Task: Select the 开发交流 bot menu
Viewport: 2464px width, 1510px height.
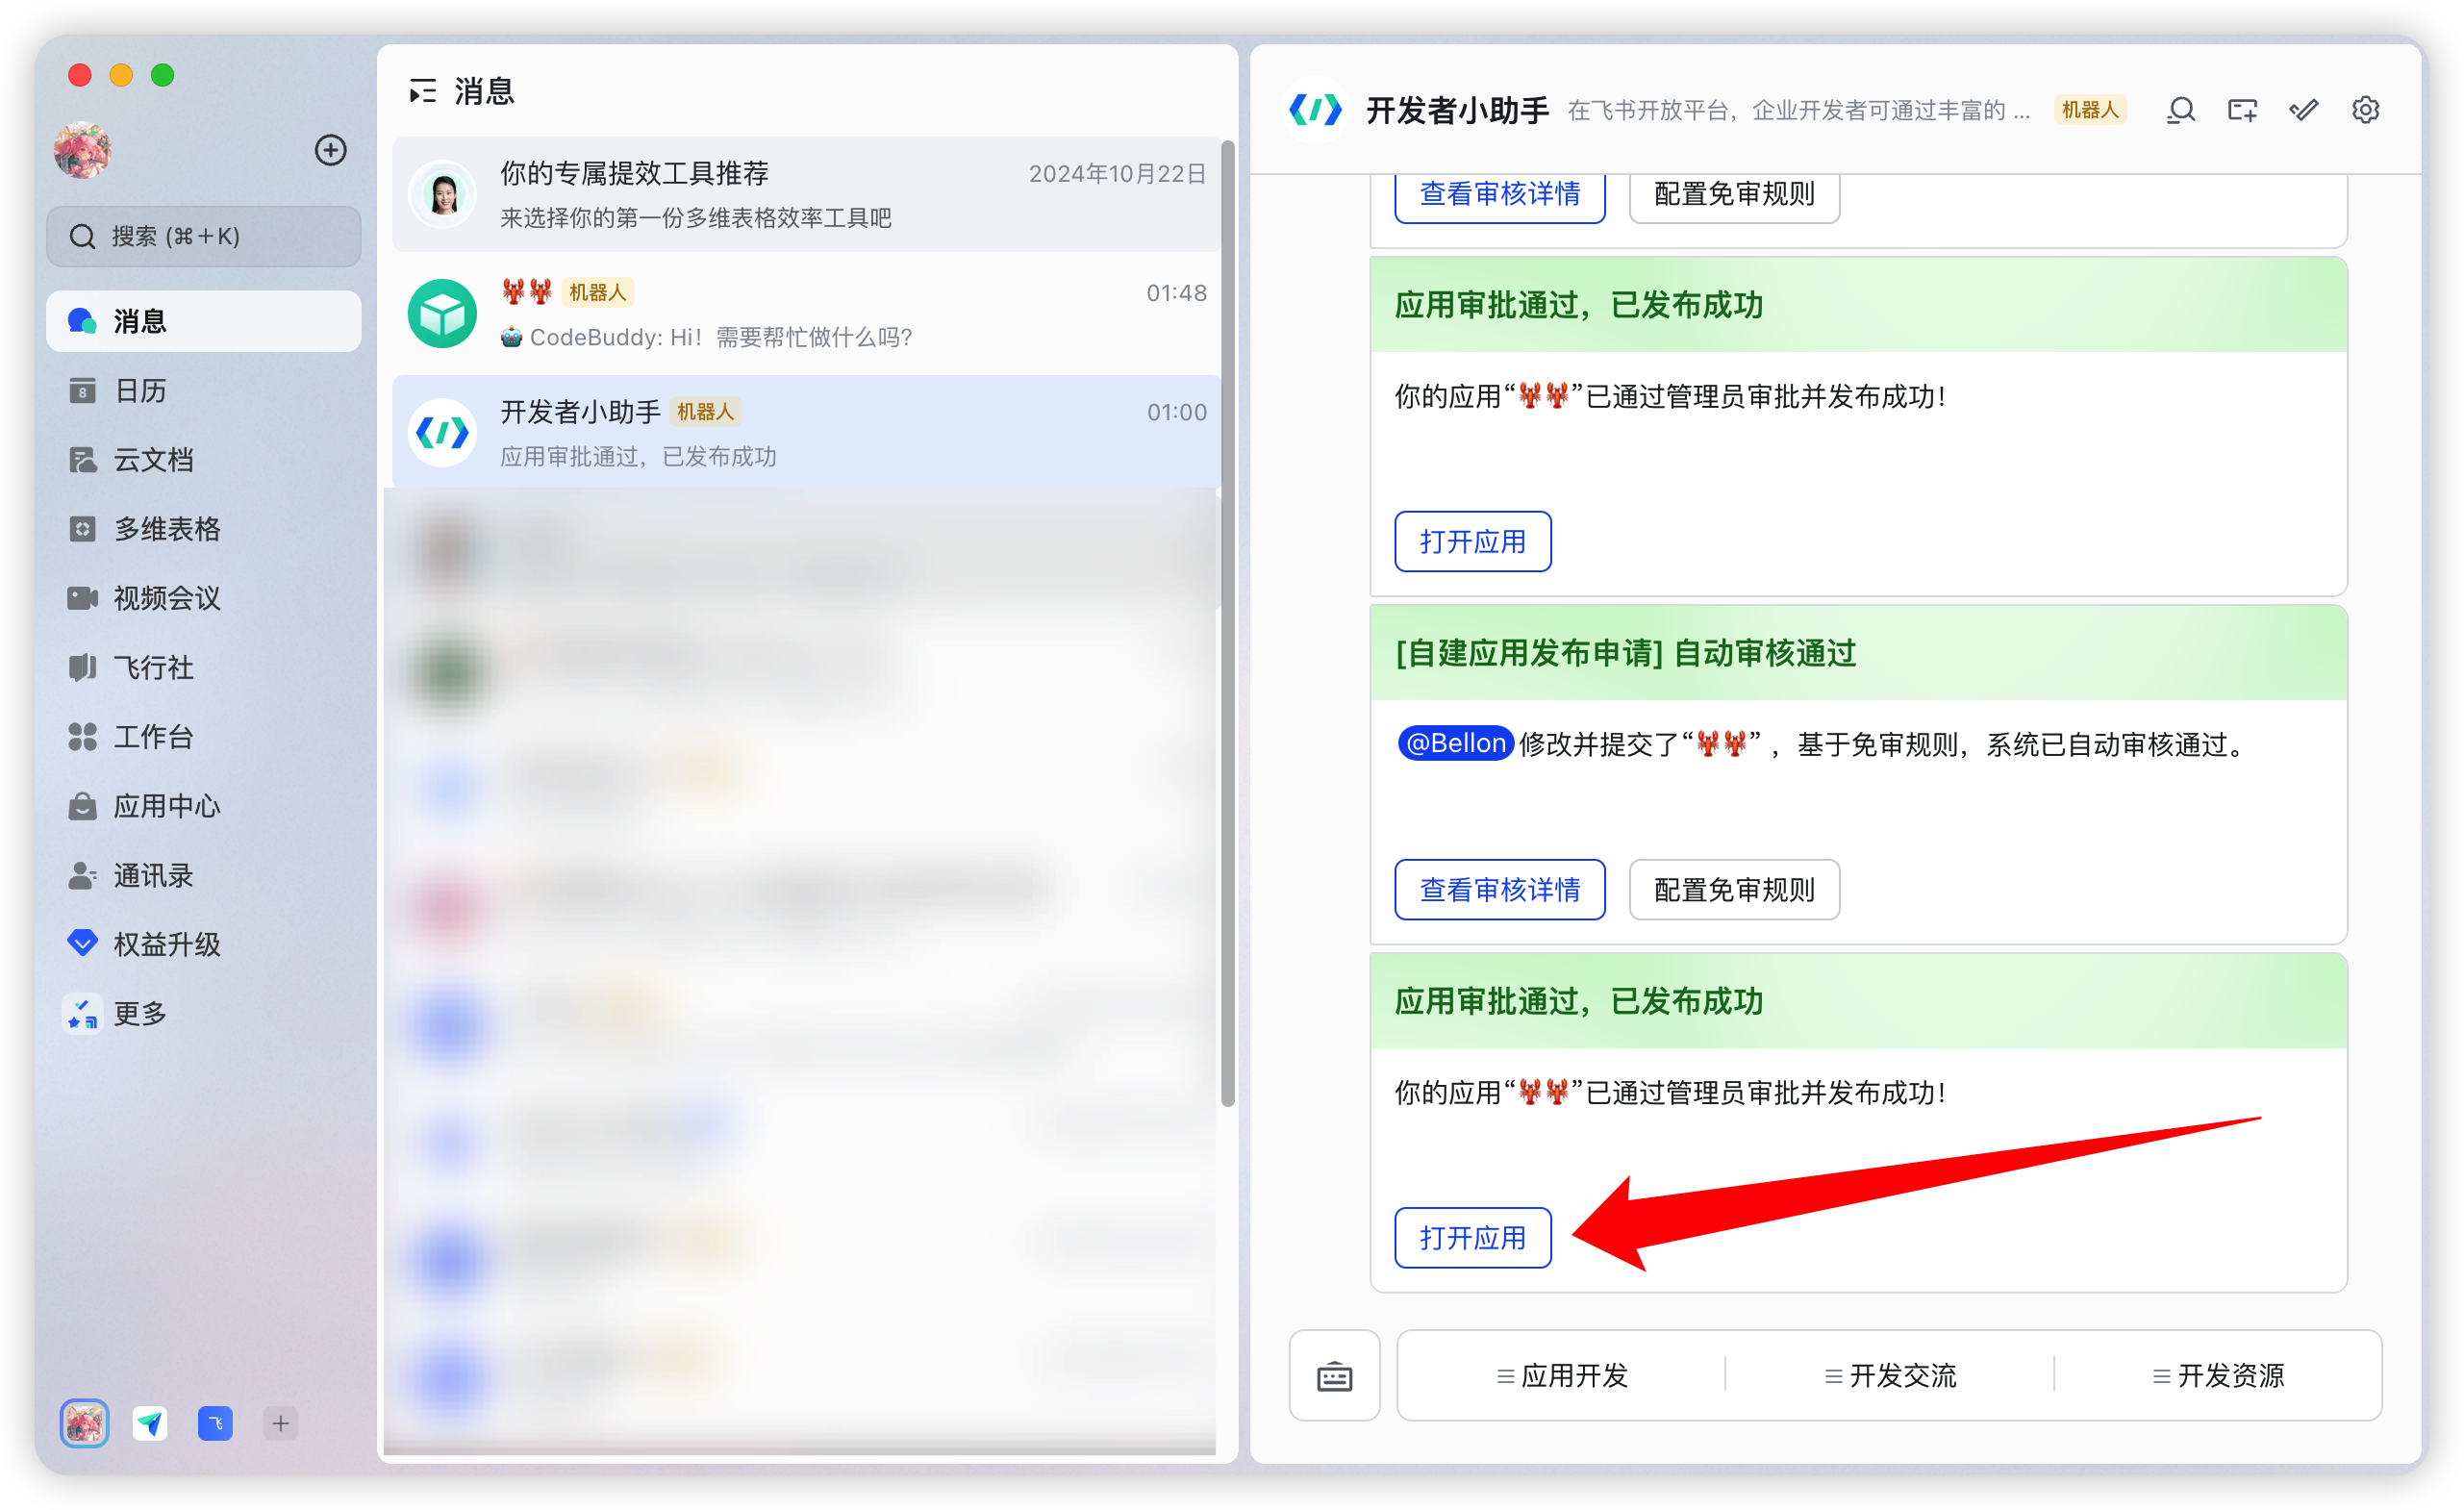Action: (x=1889, y=1376)
